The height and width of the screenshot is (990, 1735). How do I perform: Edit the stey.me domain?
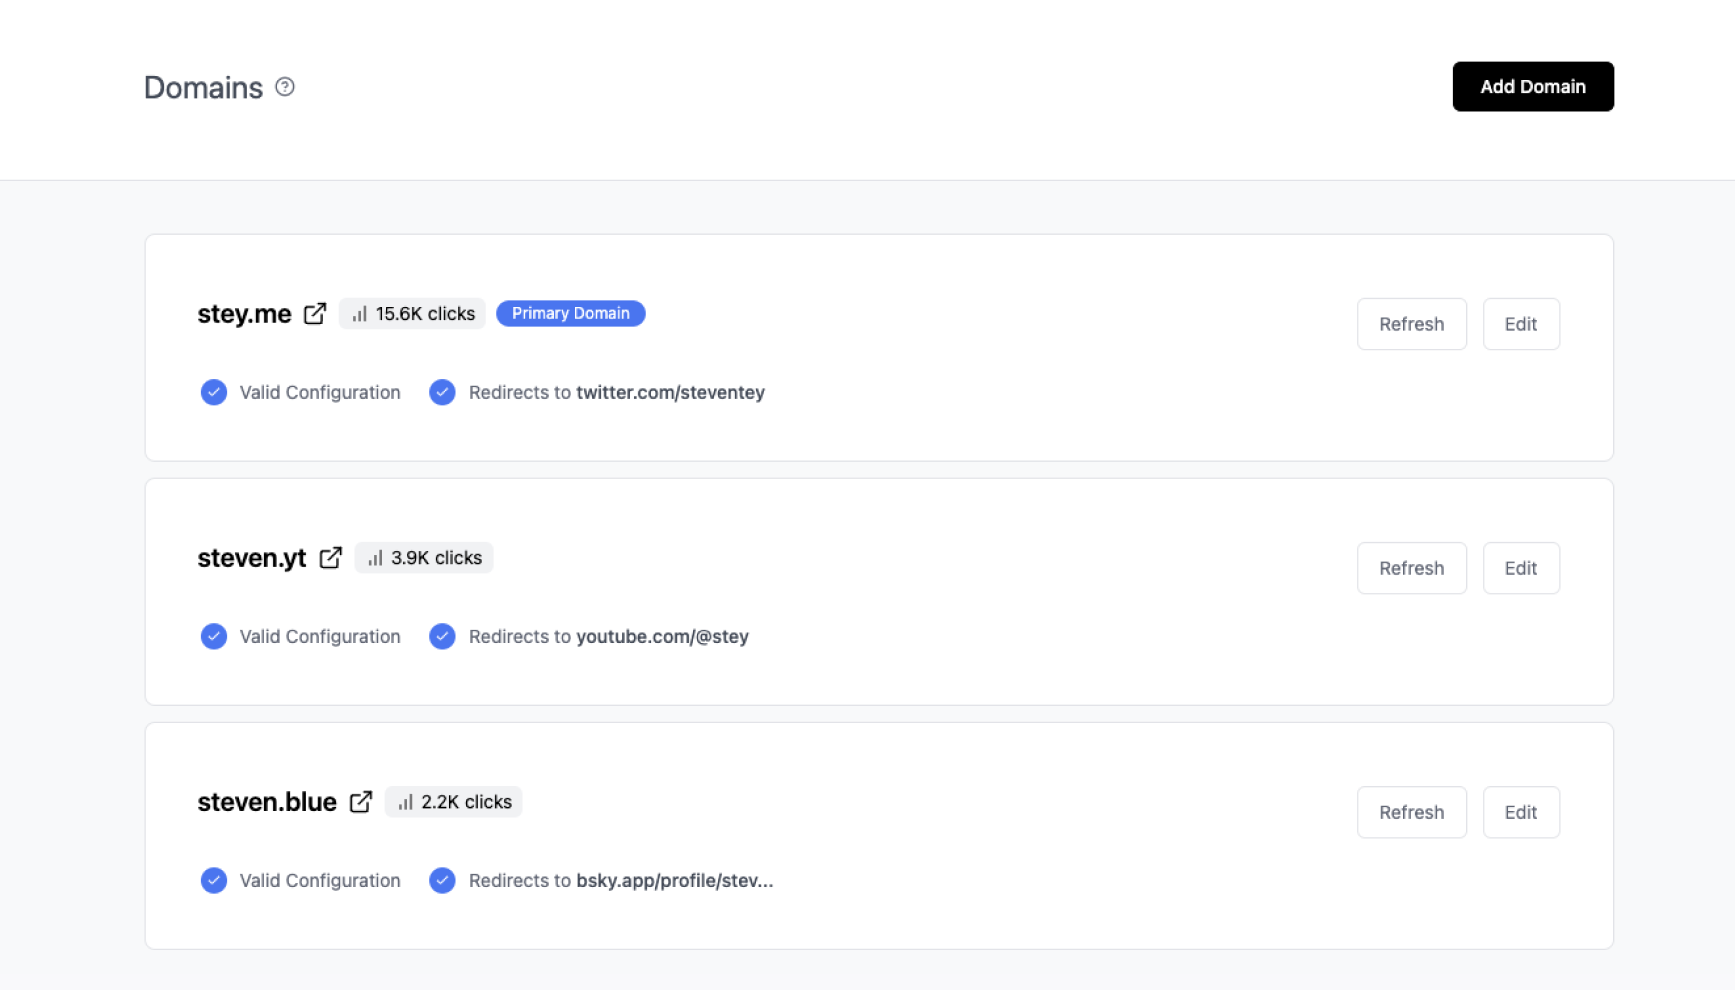1520,324
